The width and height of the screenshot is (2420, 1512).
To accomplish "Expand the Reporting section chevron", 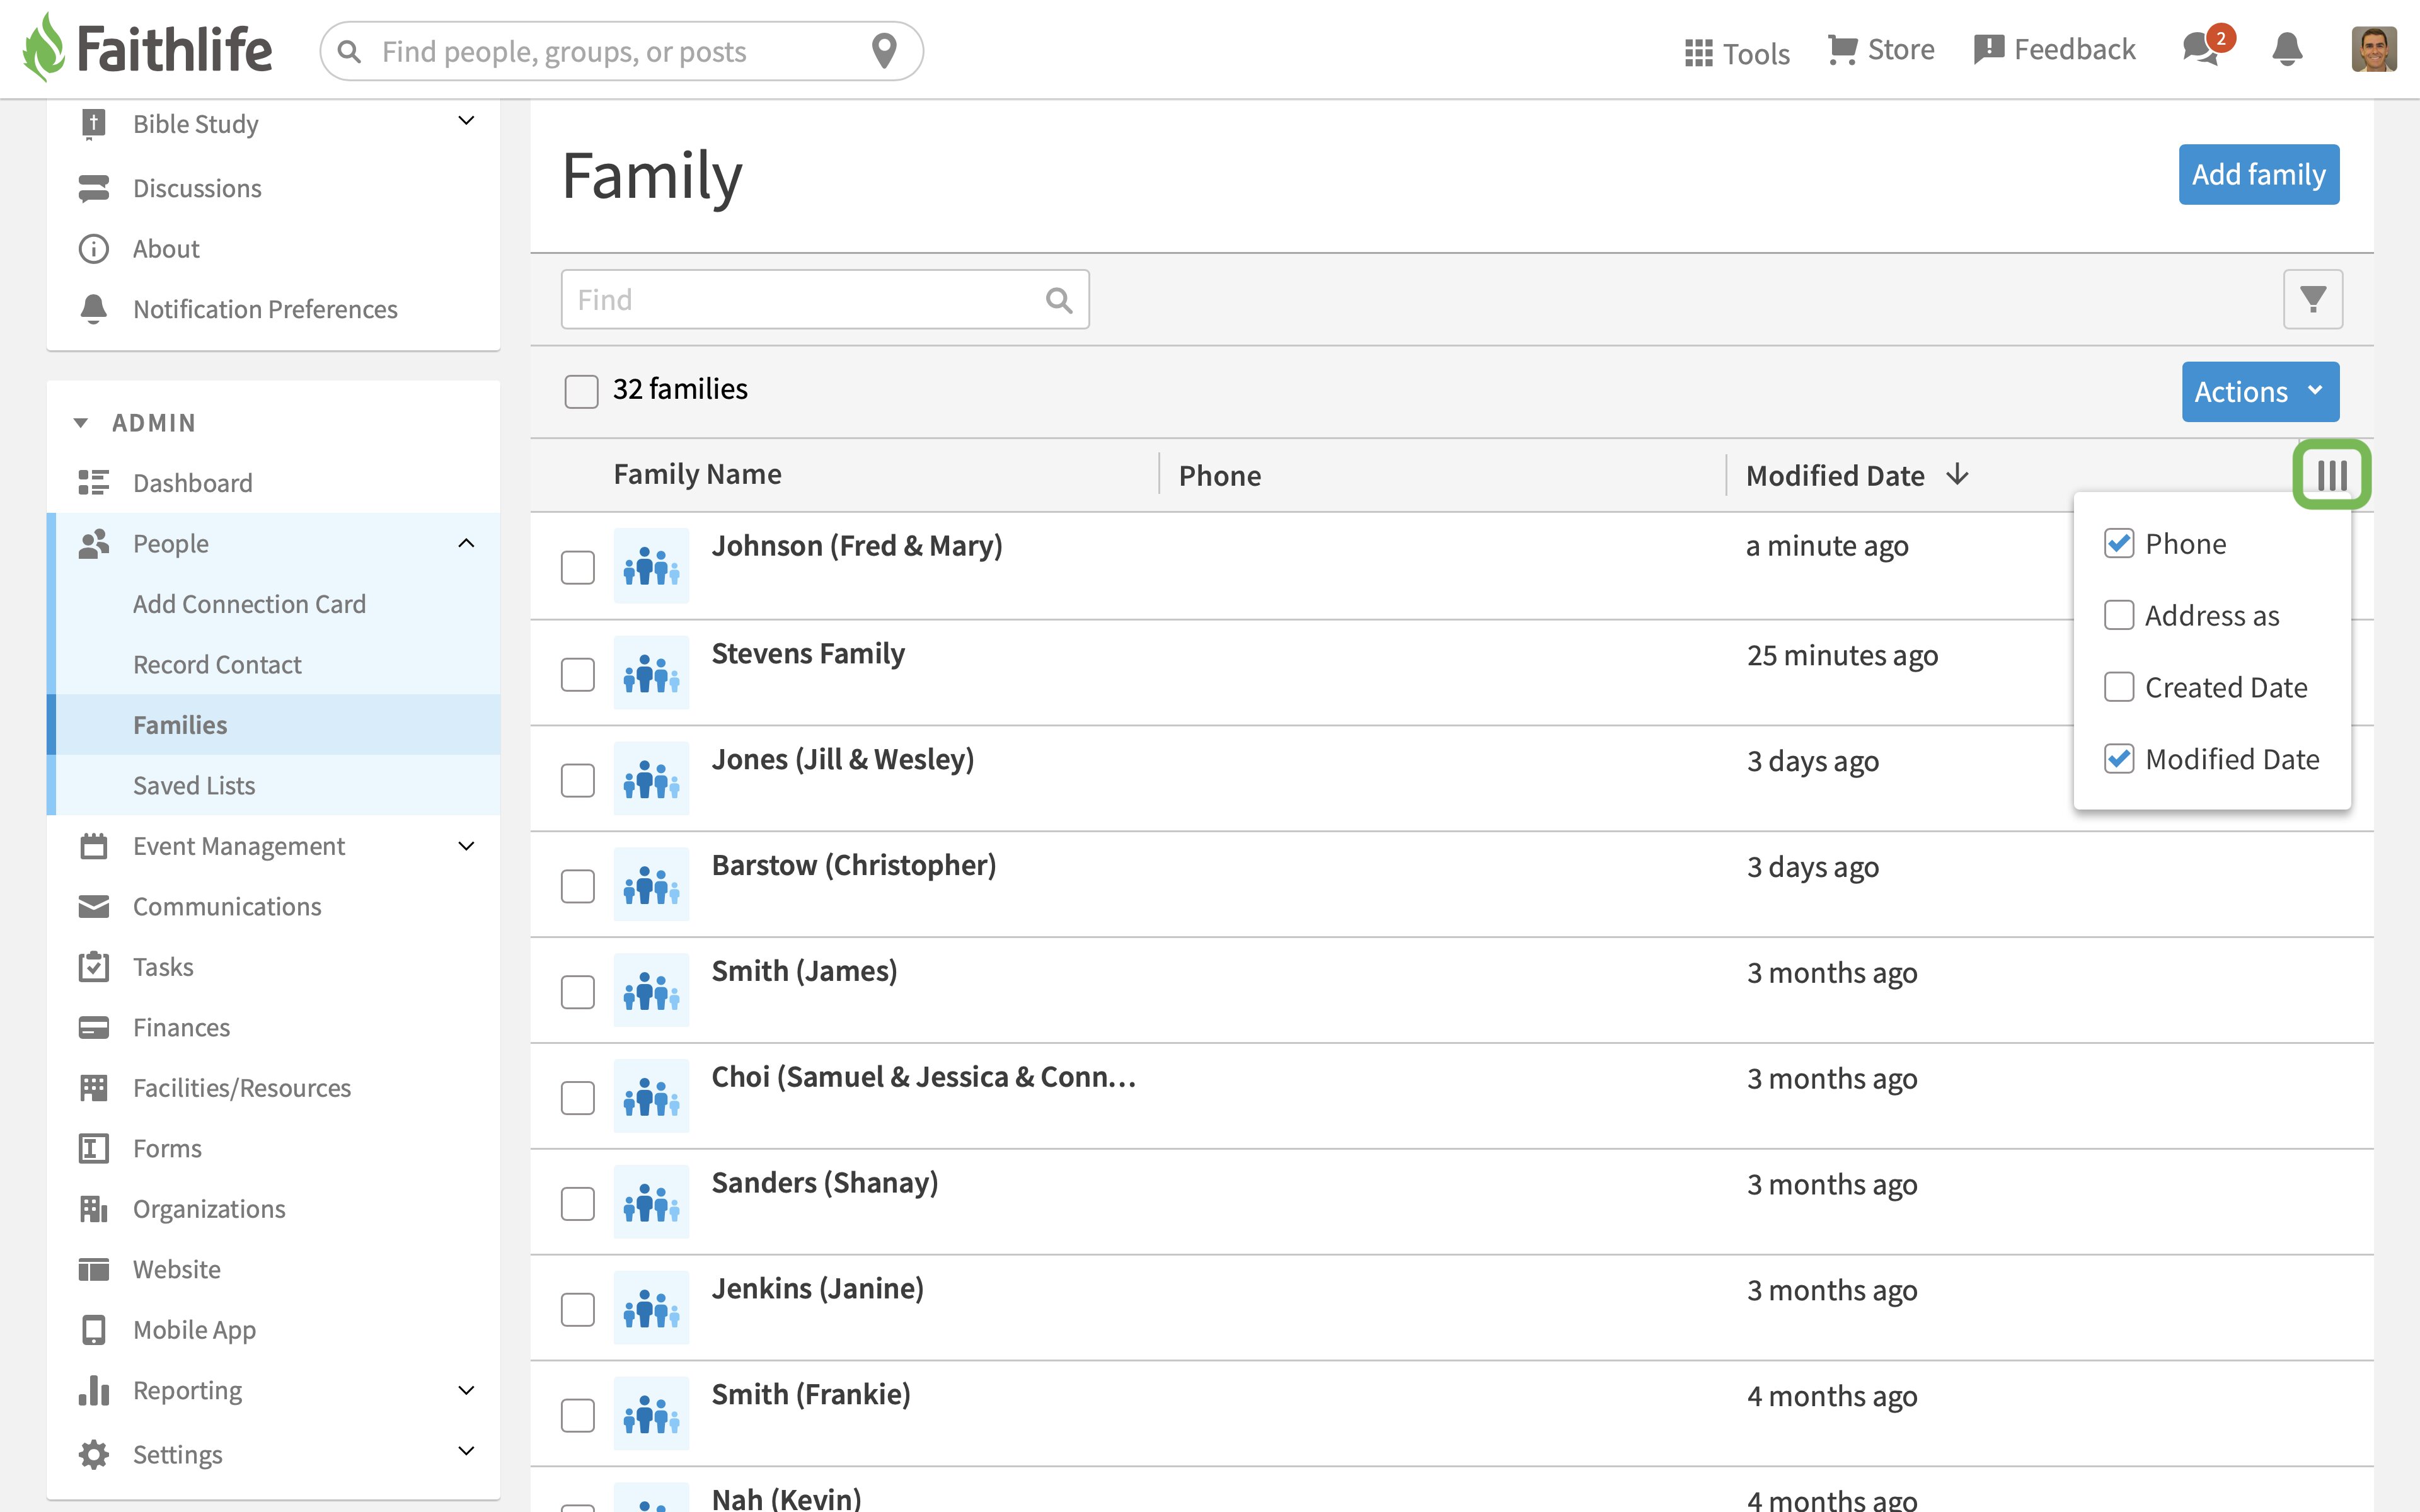I will pos(466,1390).
